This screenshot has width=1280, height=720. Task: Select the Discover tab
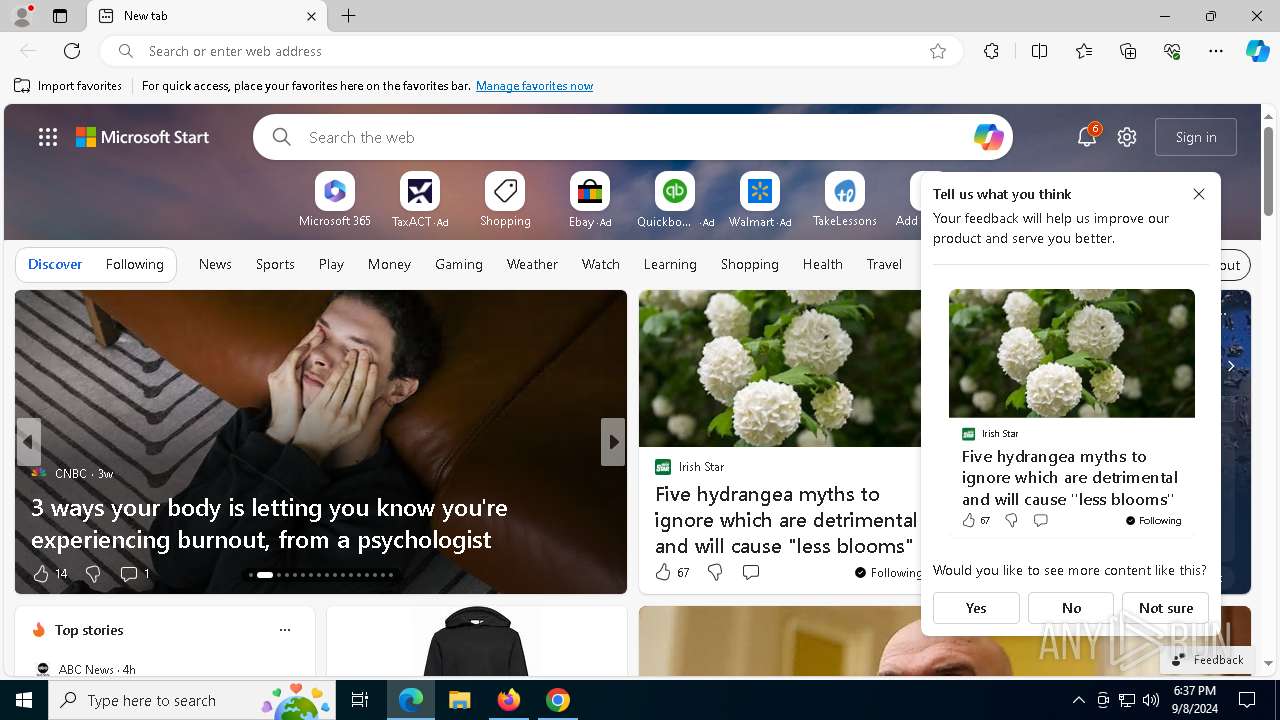55,264
